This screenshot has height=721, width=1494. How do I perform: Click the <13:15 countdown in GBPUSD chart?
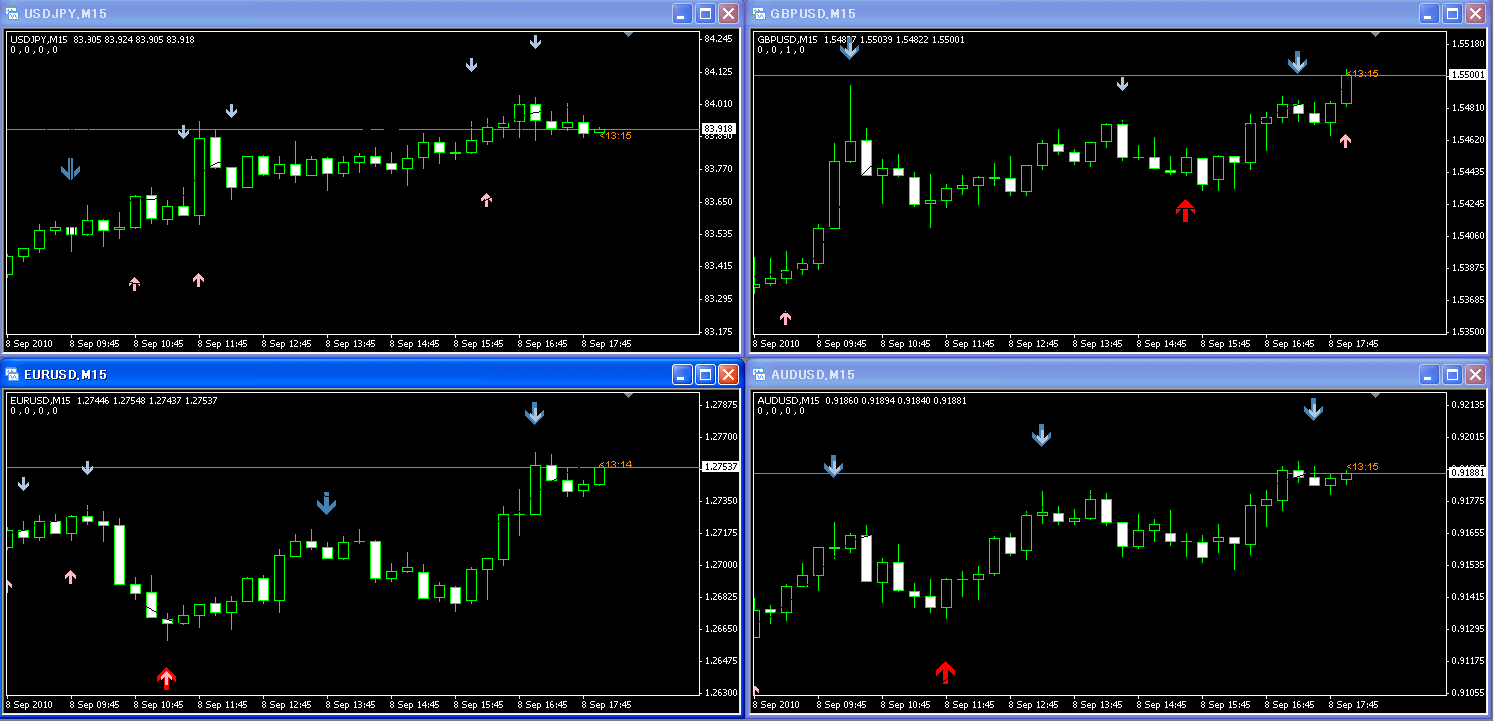click(1363, 74)
